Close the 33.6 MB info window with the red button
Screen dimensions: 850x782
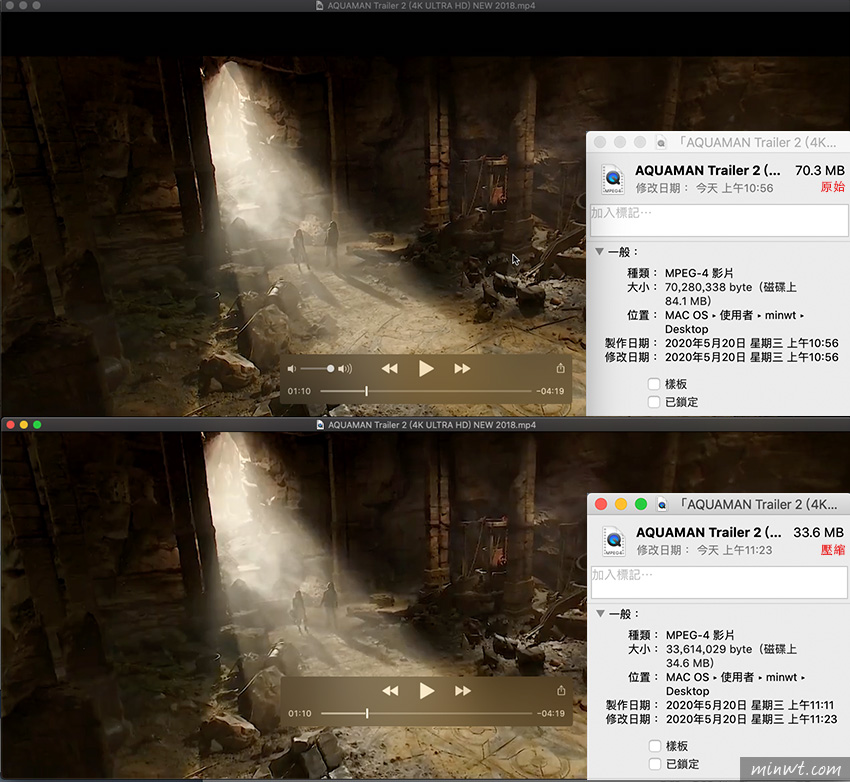click(x=601, y=504)
